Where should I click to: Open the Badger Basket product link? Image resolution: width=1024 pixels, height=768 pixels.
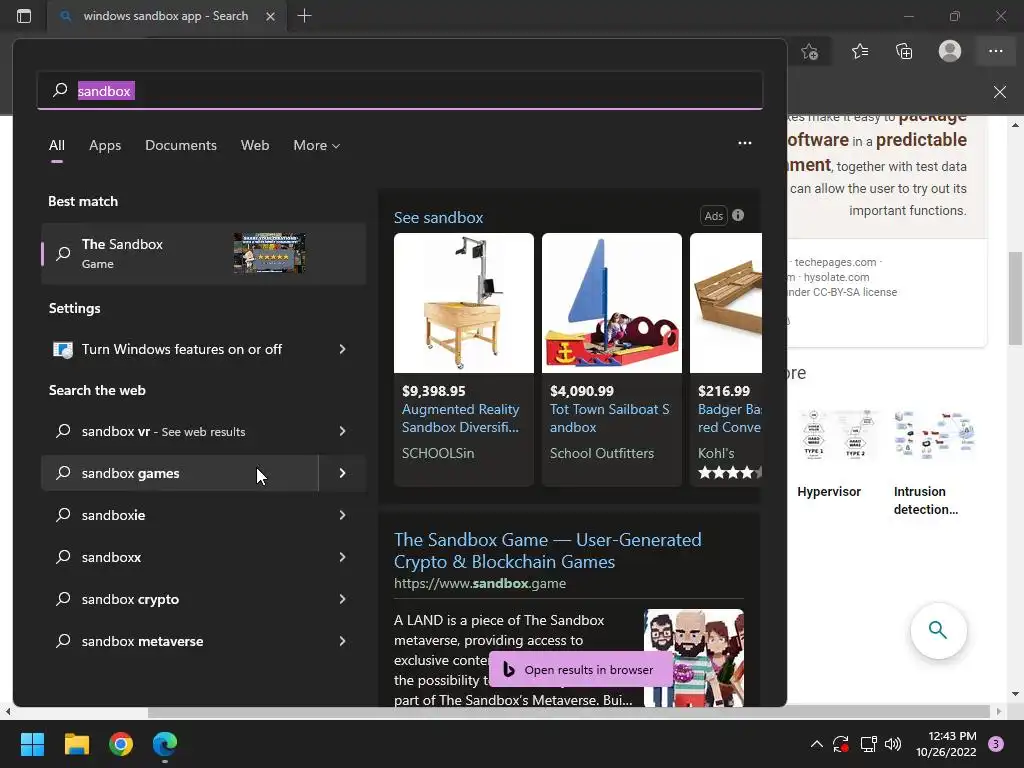tap(729, 418)
